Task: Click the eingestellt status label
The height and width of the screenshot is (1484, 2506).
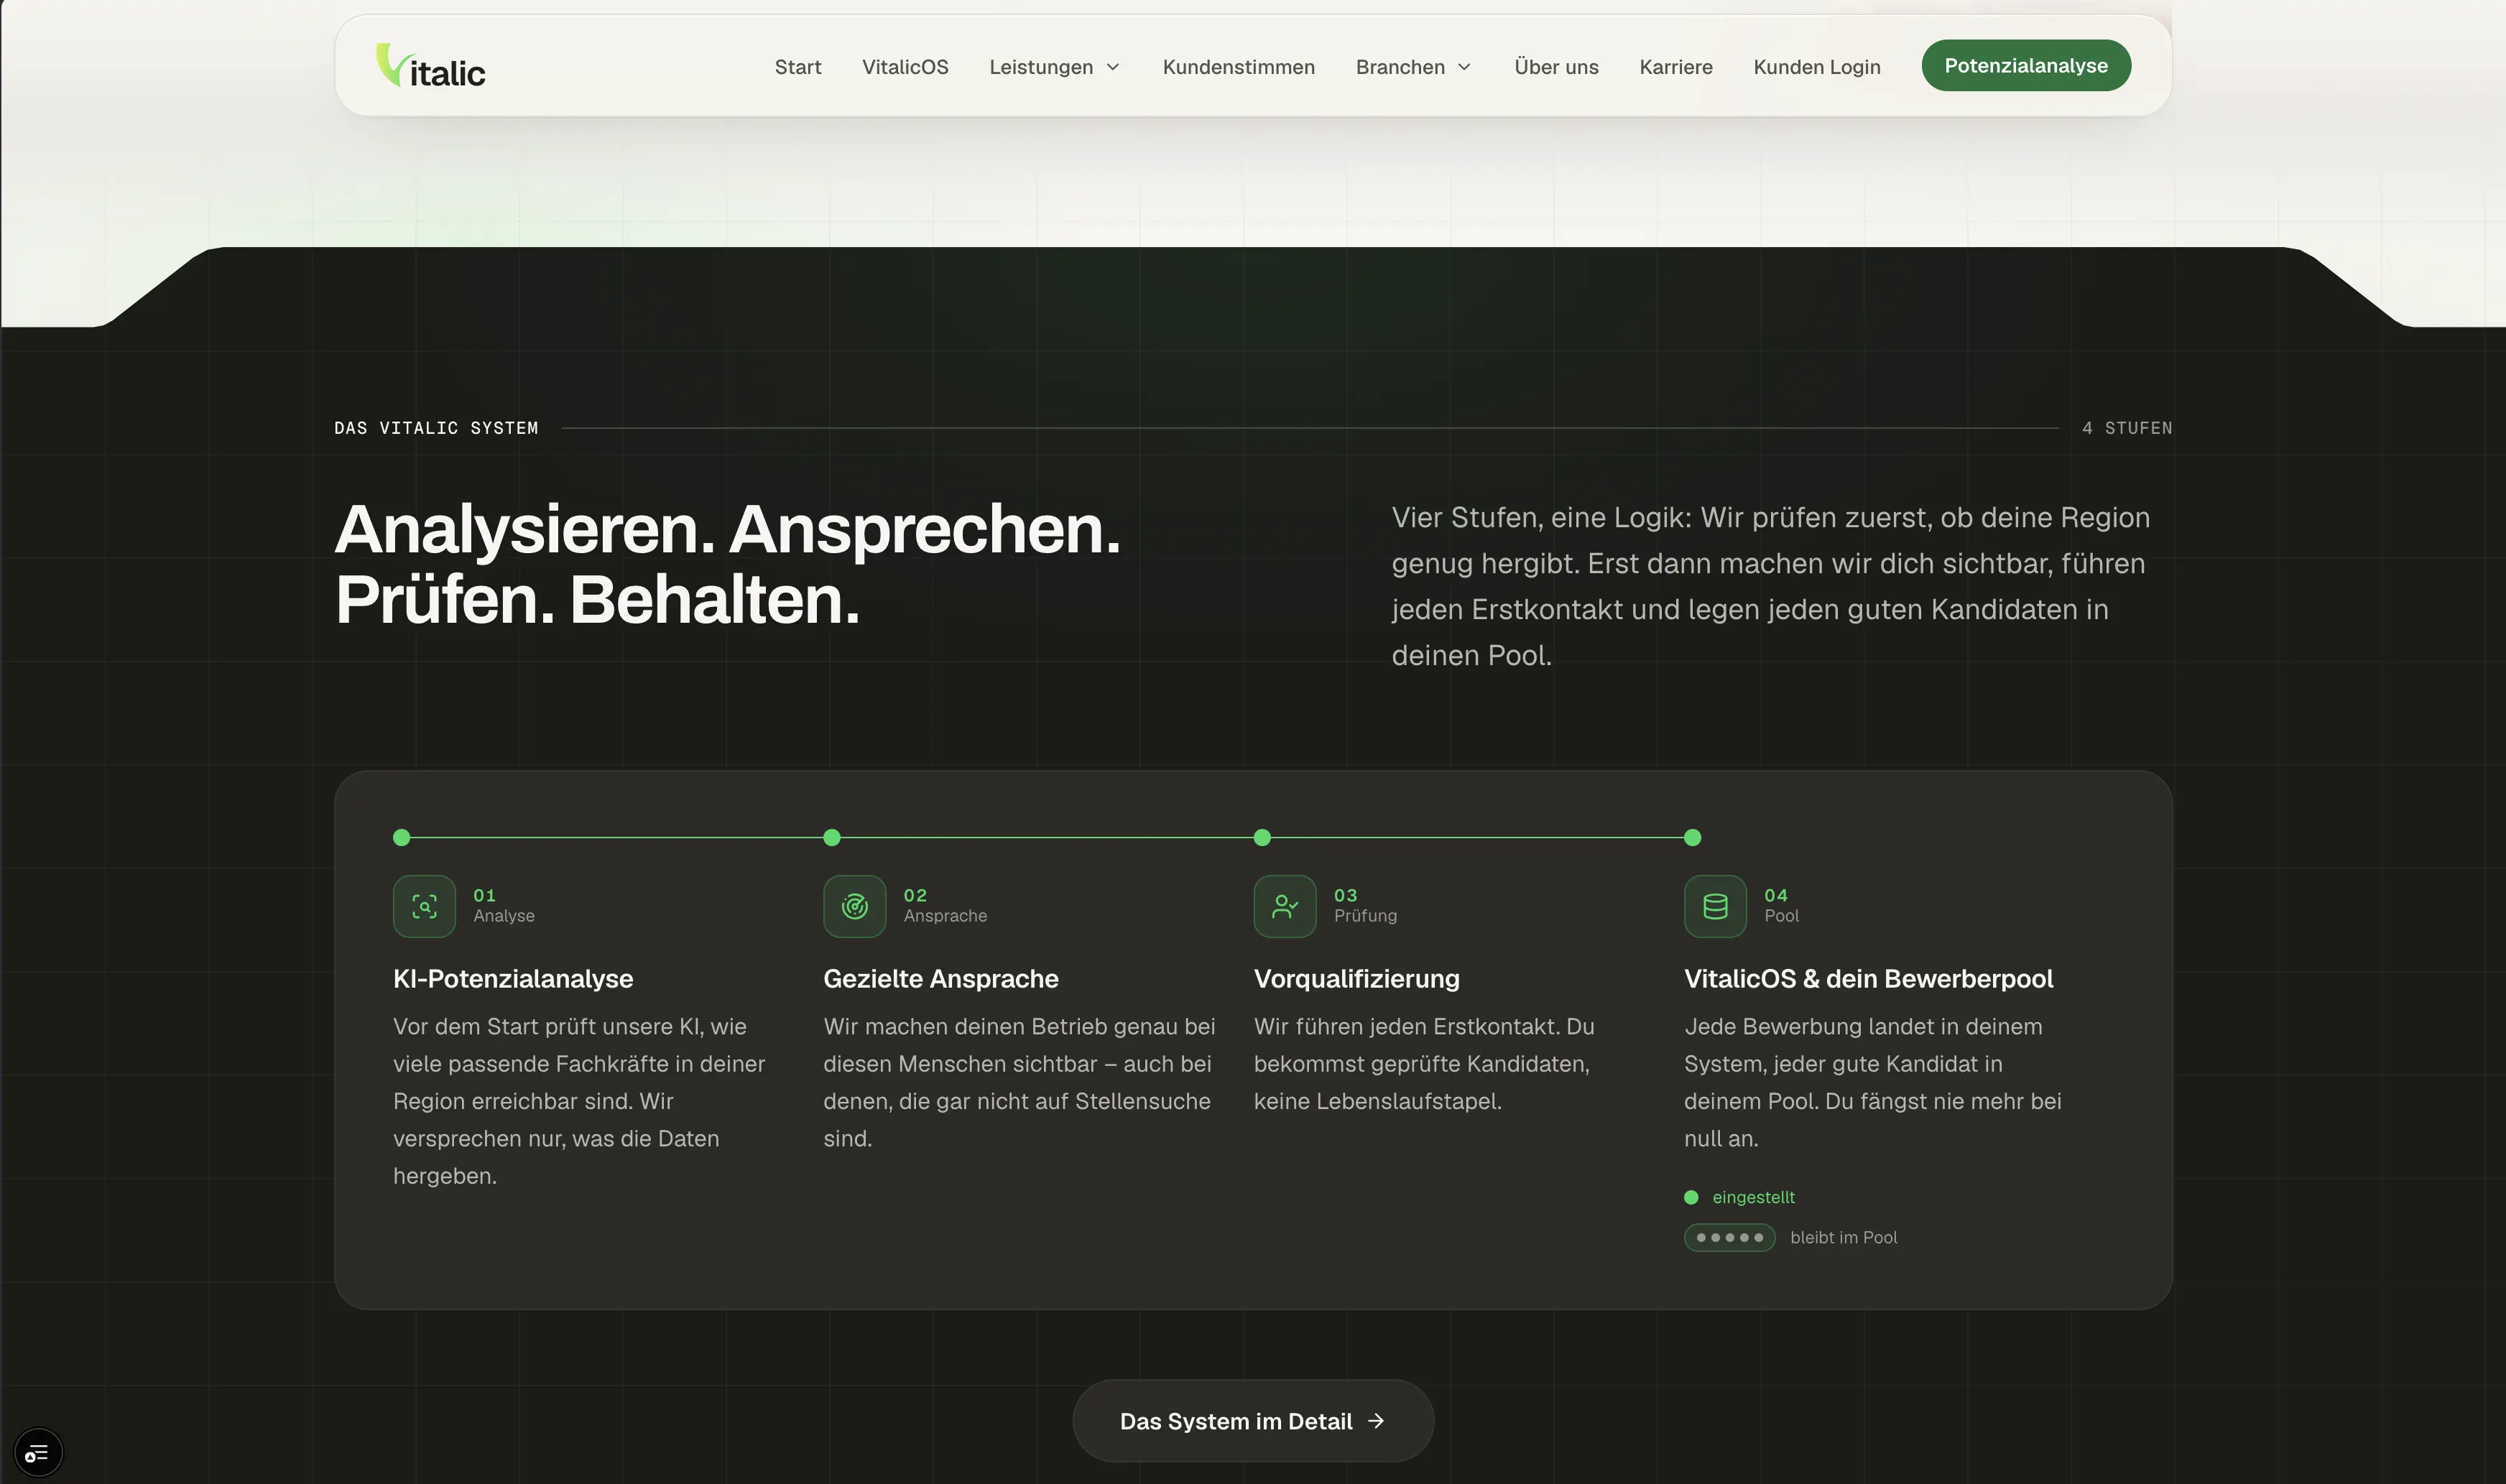Action: coord(1753,1197)
